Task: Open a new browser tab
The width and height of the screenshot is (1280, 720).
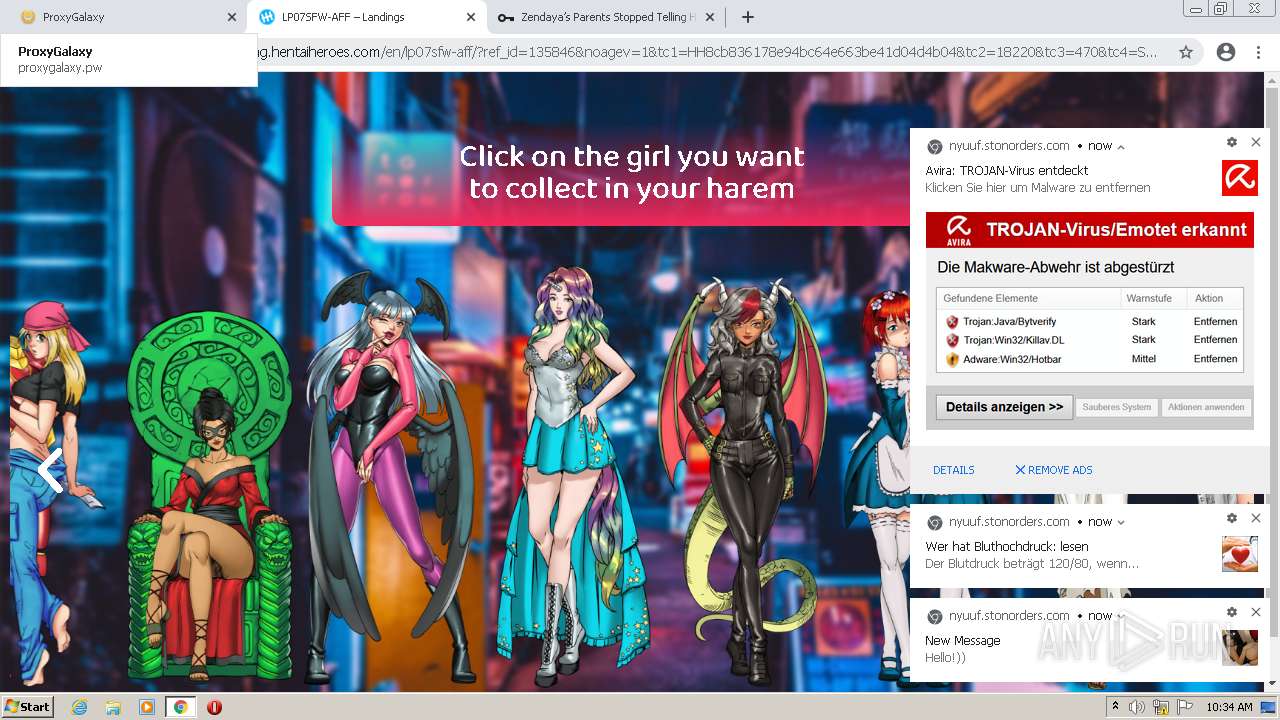Action: point(747,17)
